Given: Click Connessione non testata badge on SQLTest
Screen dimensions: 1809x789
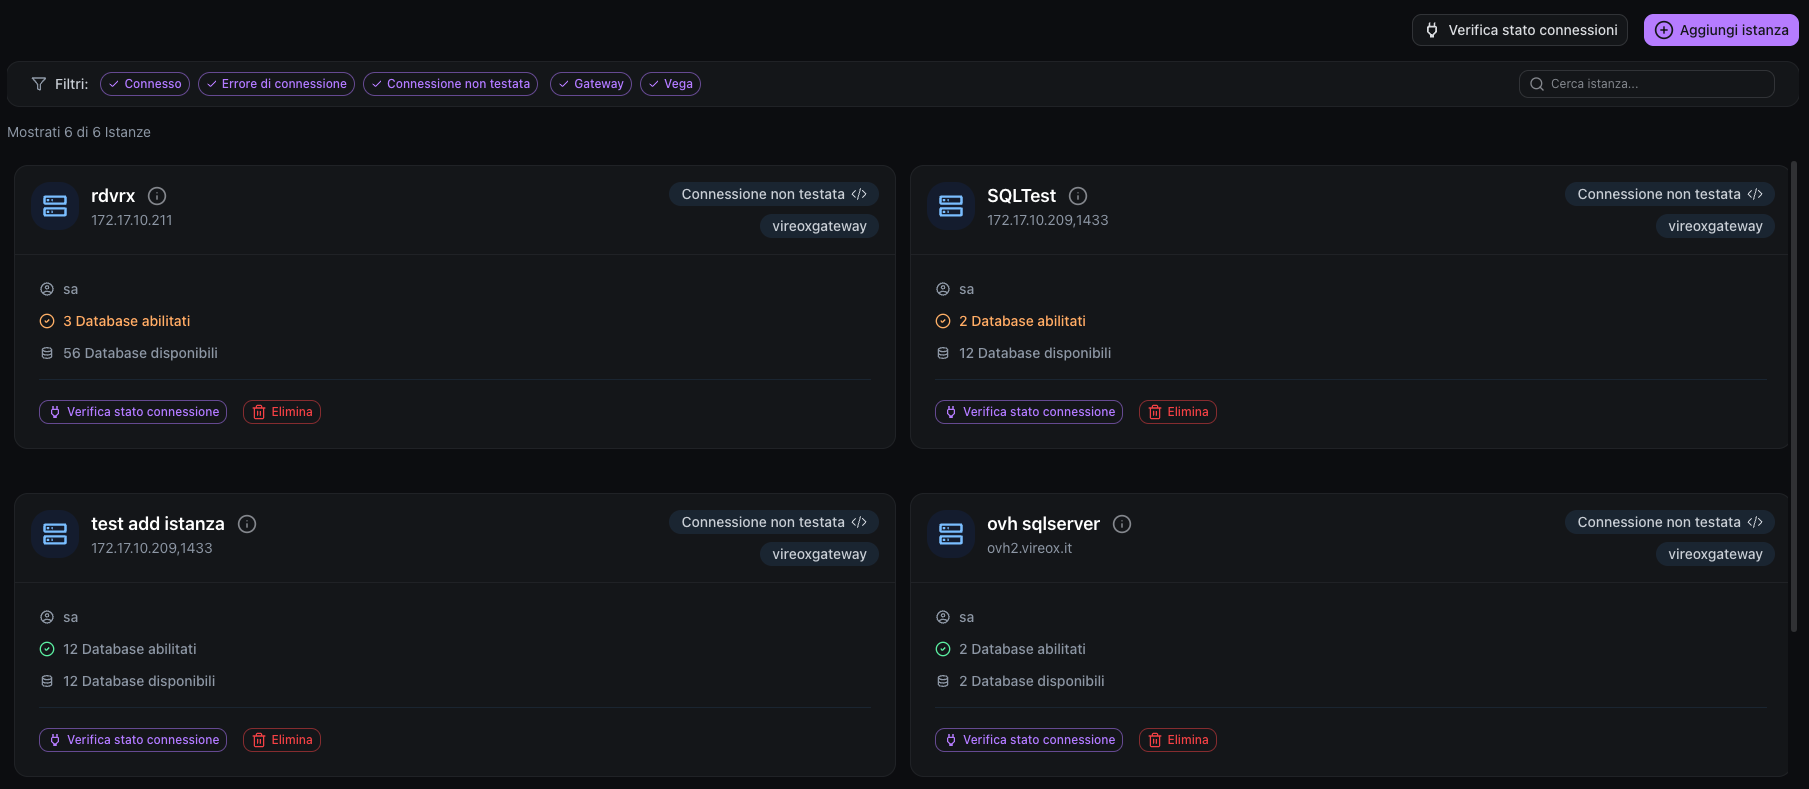Looking at the screenshot, I should pos(1670,194).
